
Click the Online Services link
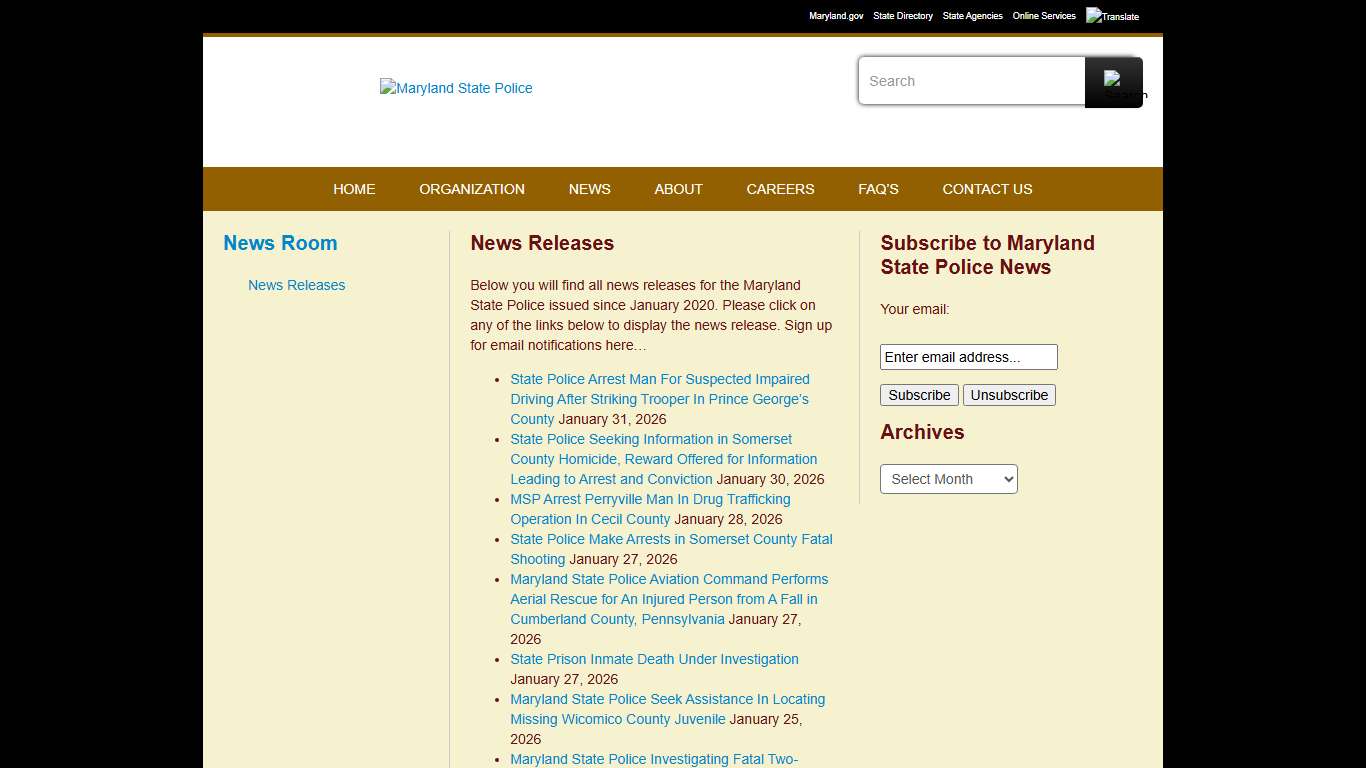pos(1043,16)
